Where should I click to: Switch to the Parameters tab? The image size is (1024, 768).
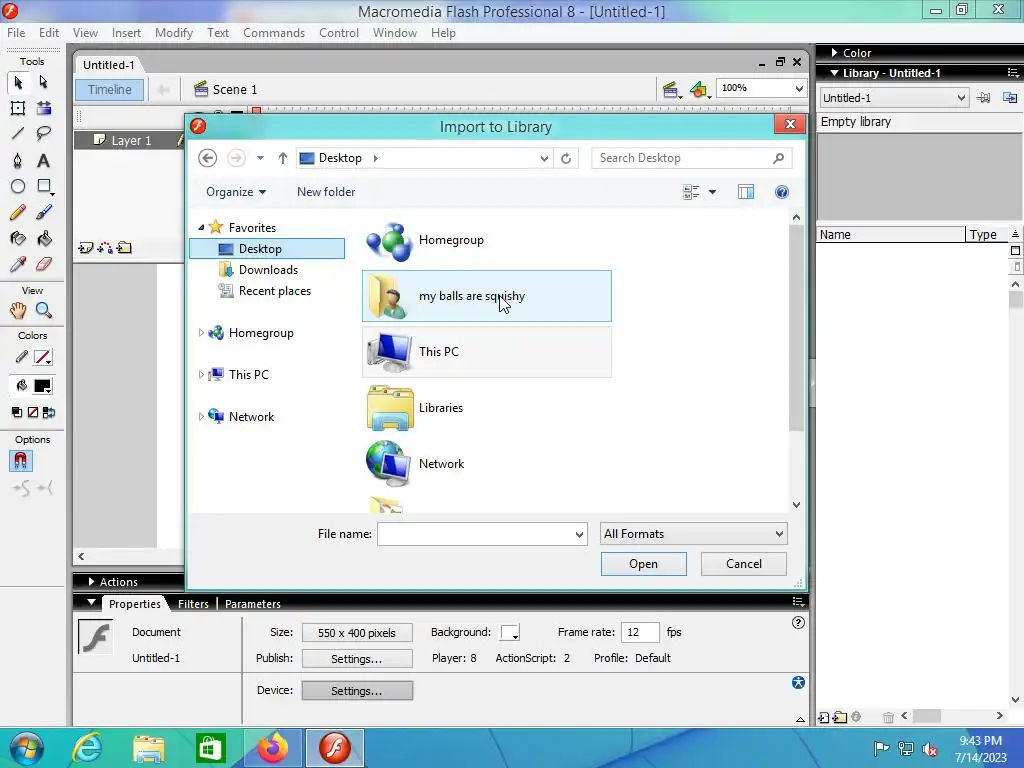pos(253,604)
